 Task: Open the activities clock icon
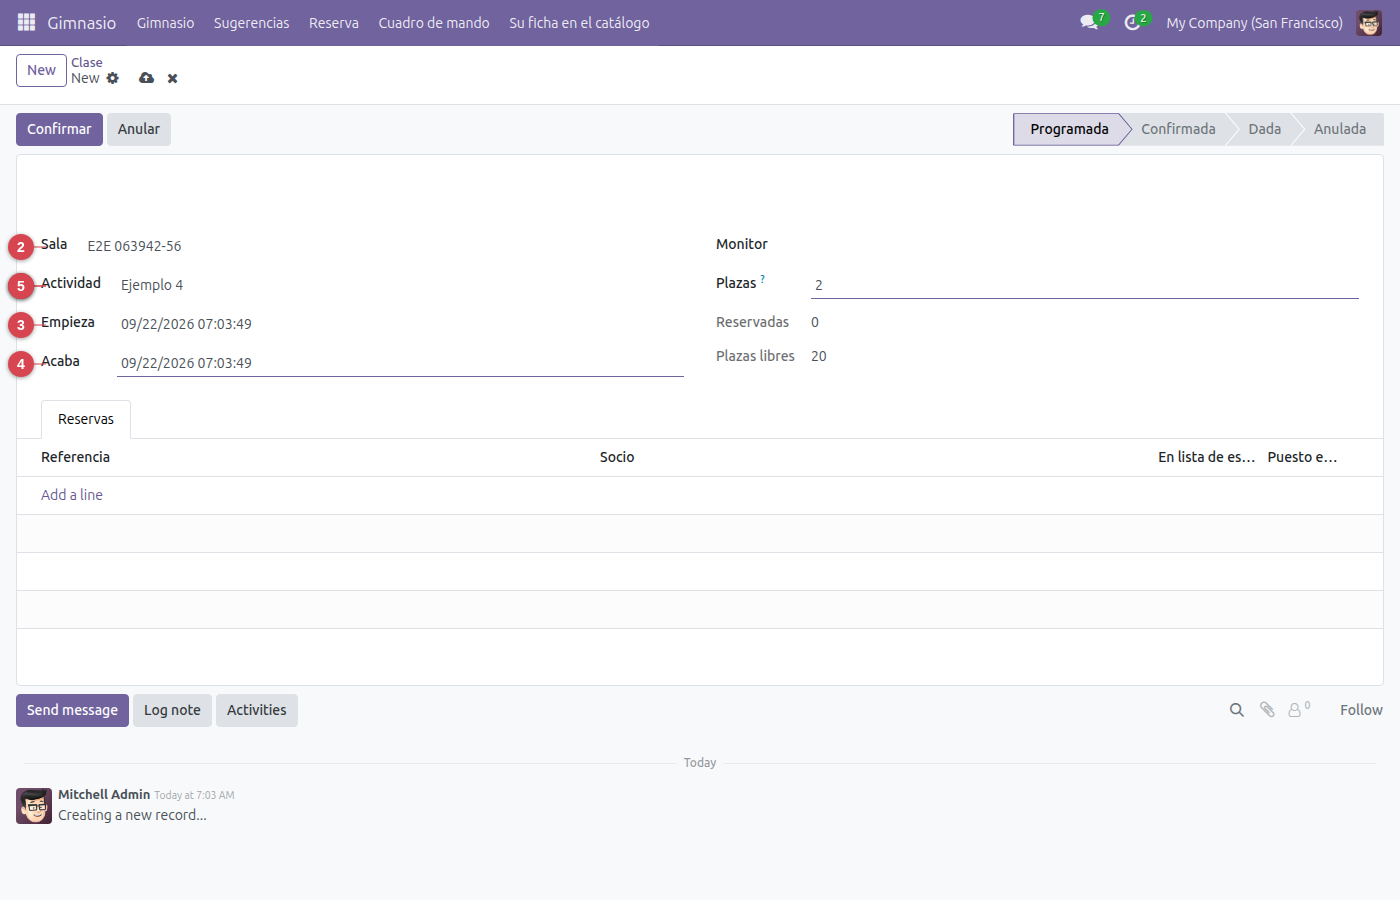(1132, 22)
